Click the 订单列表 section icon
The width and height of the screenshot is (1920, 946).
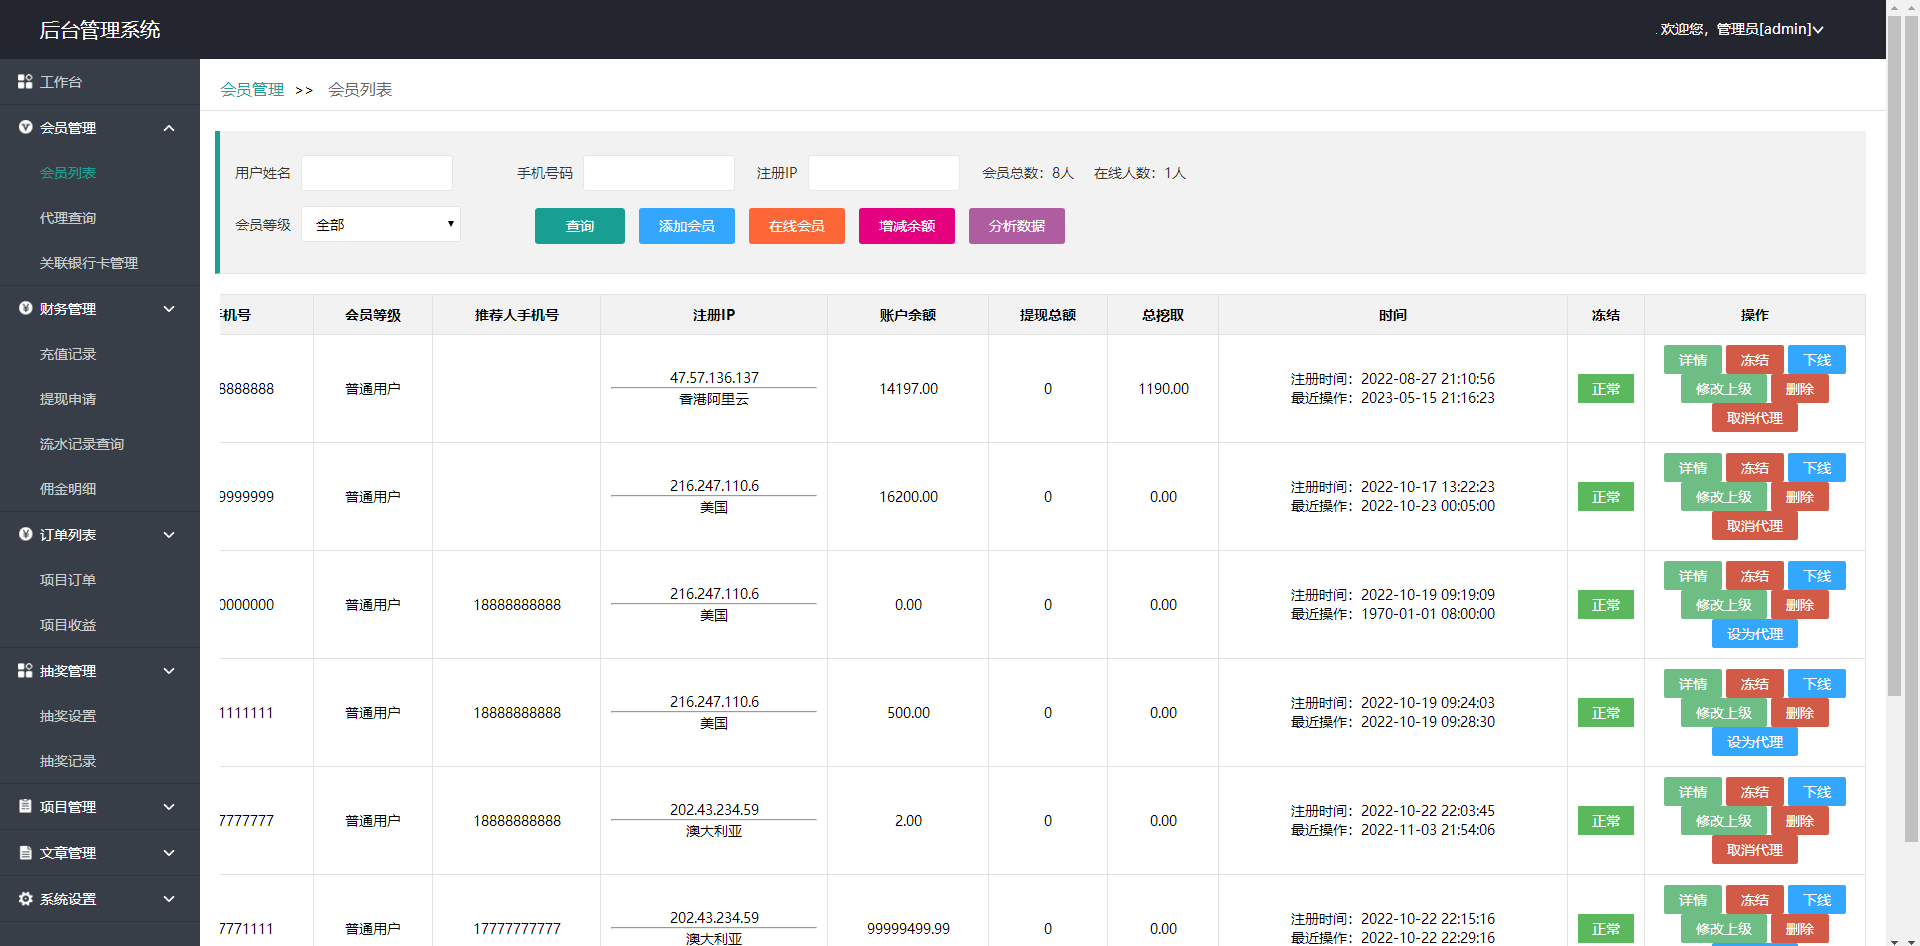coord(25,535)
